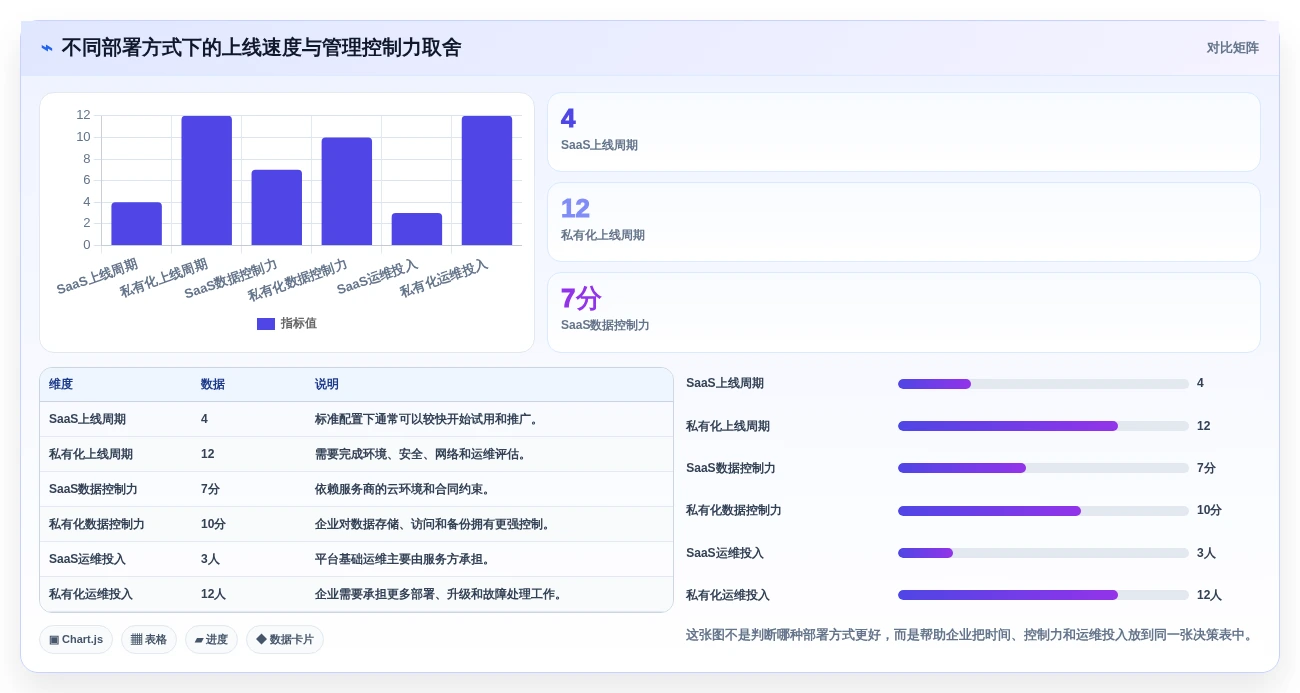Image resolution: width=1300 pixels, height=693 pixels.
Task: Open the SaaS数据控制力 card showing 7分
Action: pyautogui.click(x=903, y=312)
